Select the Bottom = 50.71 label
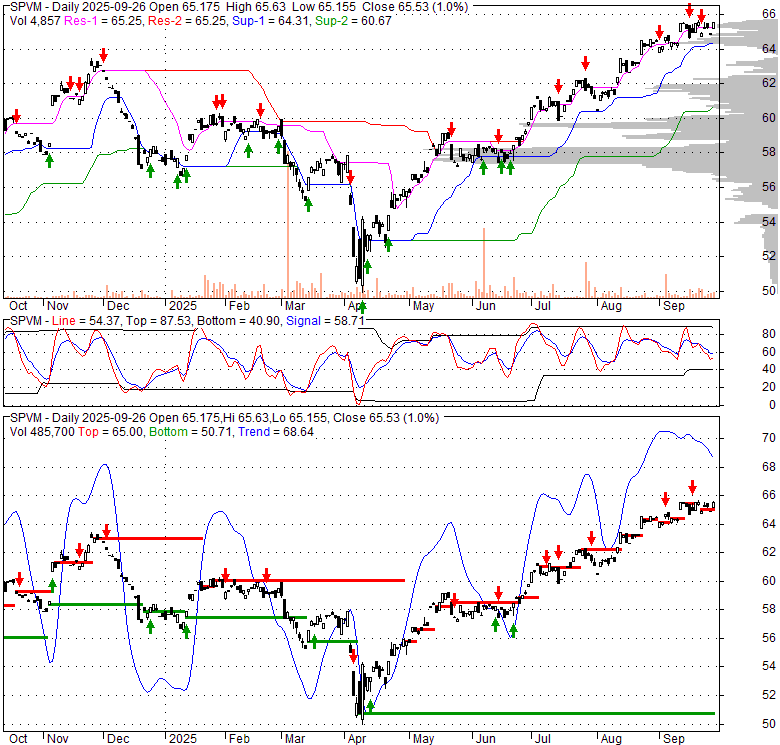The height and width of the screenshot is (745, 780). (x=191, y=432)
